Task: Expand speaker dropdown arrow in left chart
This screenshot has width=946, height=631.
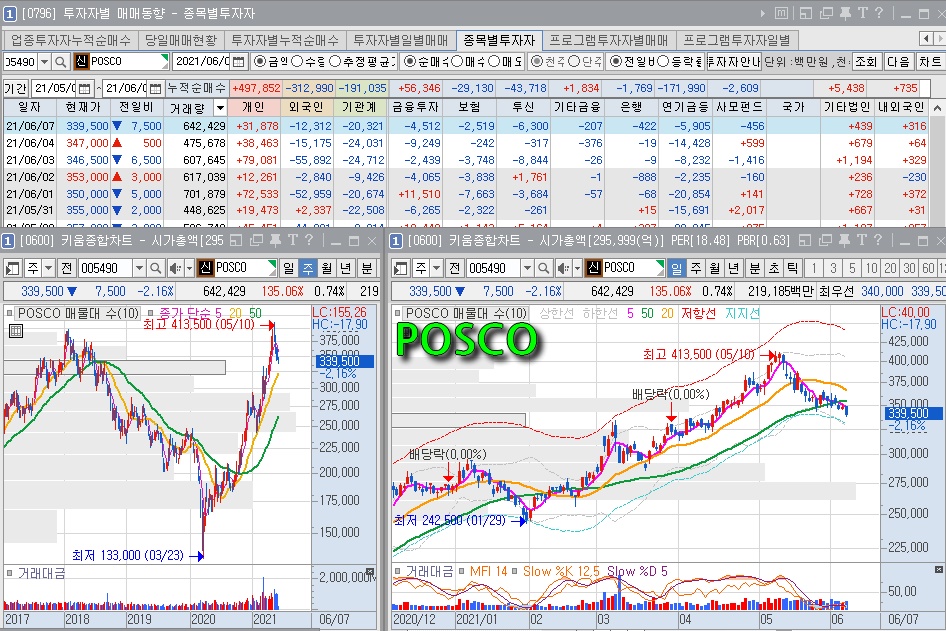Action: pyautogui.click(x=189, y=268)
